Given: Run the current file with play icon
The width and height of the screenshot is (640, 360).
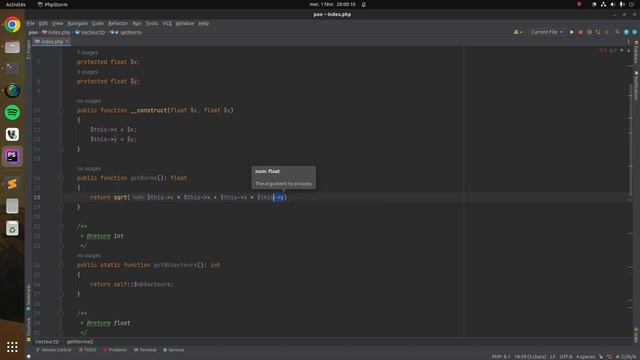Looking at the screenshot, I should 571,32.
